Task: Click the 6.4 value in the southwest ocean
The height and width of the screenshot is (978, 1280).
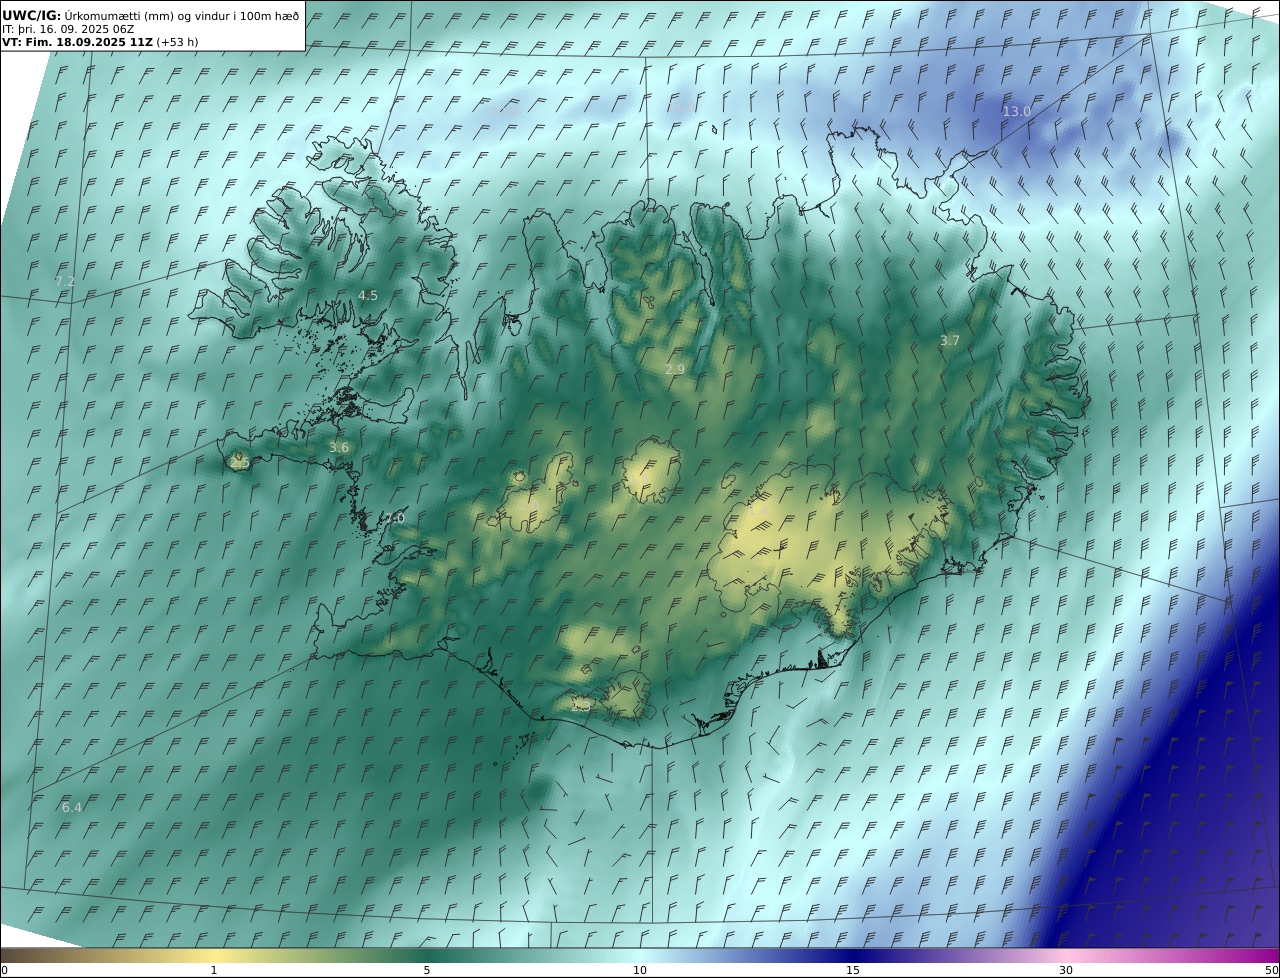Action: 72,808
